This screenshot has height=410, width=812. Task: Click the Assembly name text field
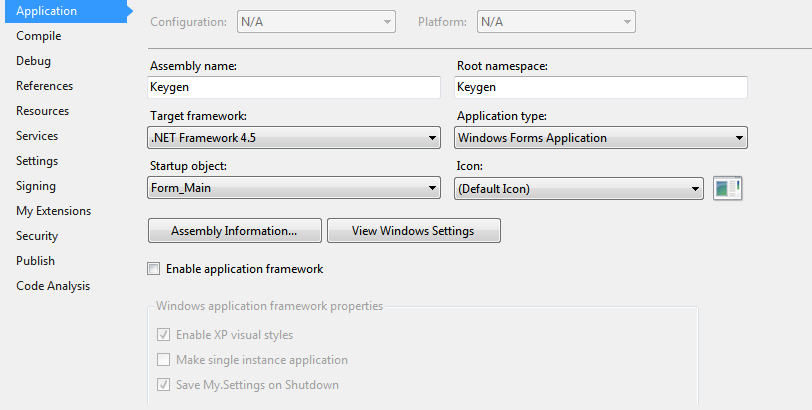[x=294, y=88]
